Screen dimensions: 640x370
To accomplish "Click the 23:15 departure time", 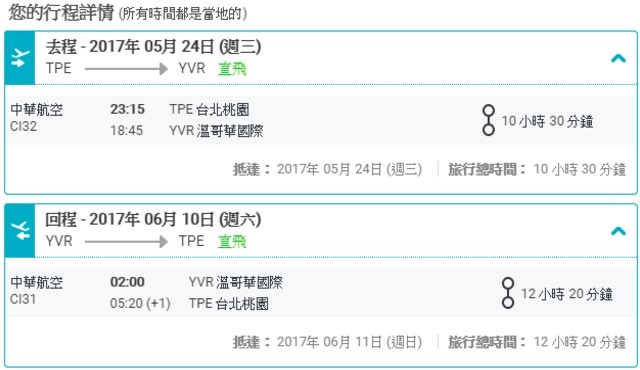I will coord(127,109).
